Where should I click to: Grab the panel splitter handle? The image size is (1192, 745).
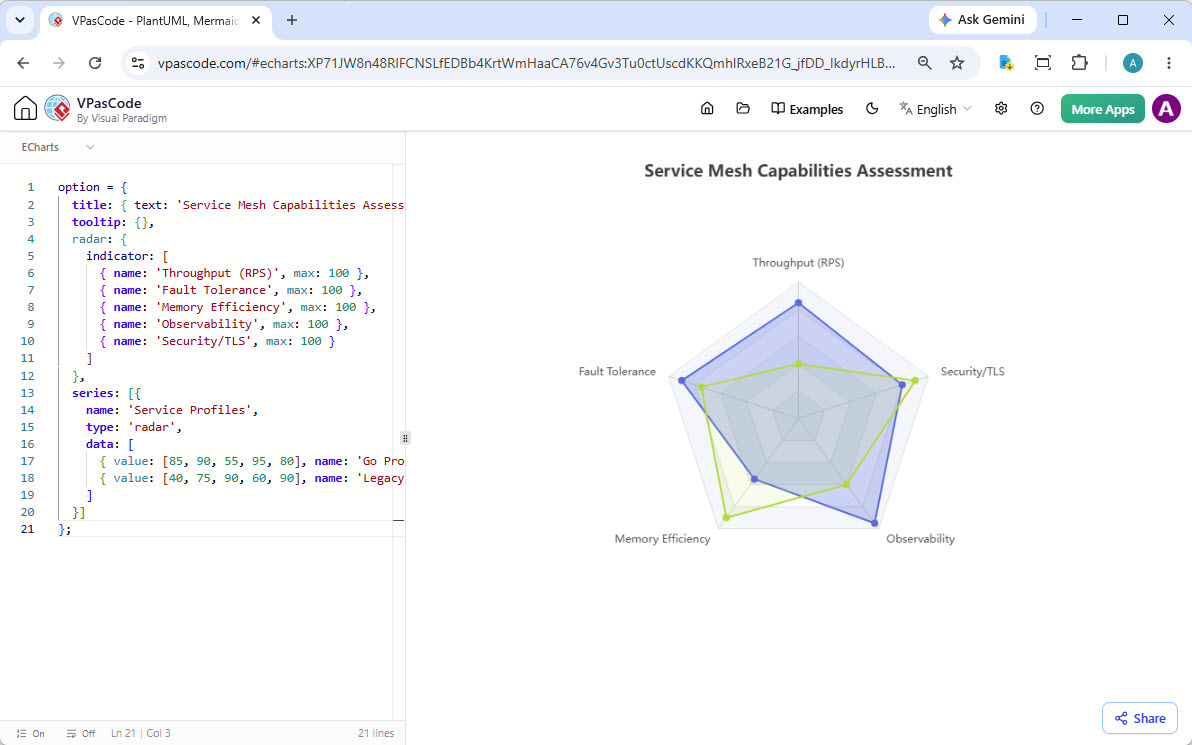point(405,438)
